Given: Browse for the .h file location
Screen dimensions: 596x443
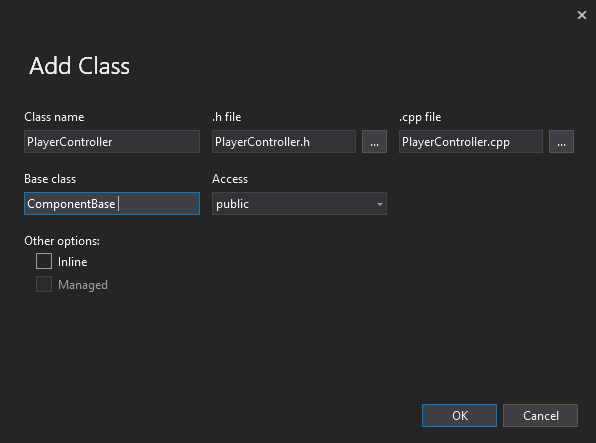Looking at the screenshot, I should [374, 142].
